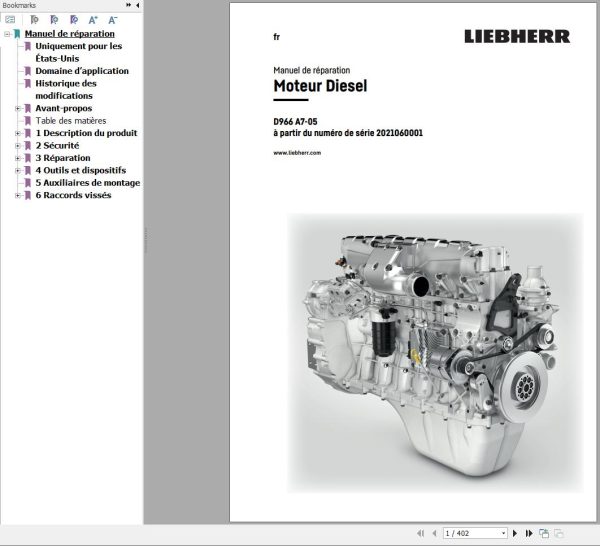Image resolution: width=600 pixels, height=546 pixels.
Task: Click the LIEBHERR logo on the page
Action: pos(517,36)
